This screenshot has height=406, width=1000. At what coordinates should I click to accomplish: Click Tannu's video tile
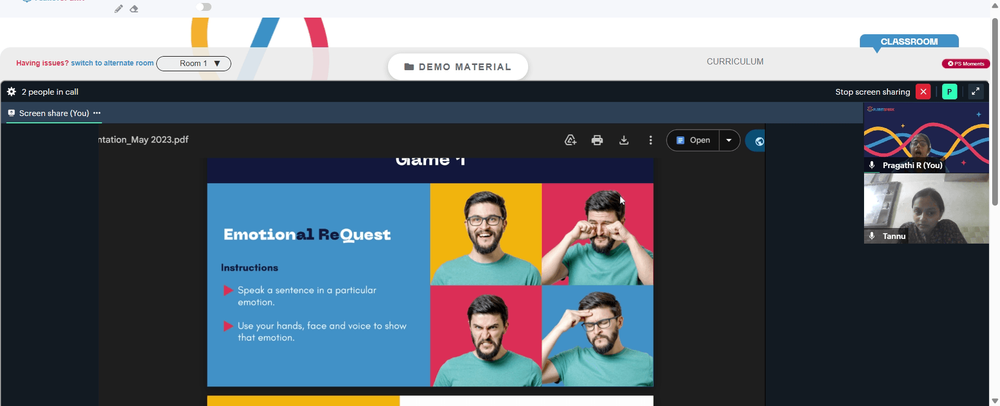pos(926,208)
